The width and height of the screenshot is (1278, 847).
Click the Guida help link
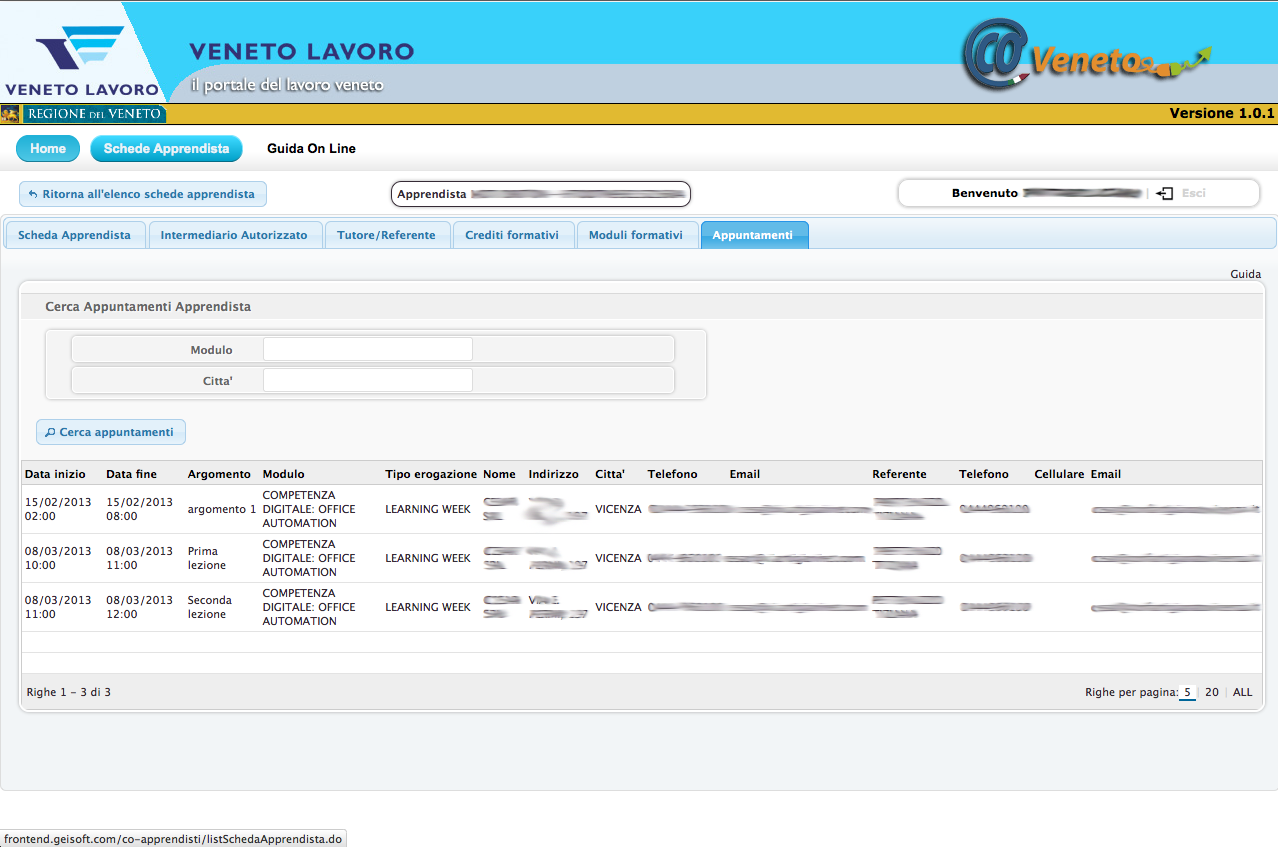pyautogui.click(x=1245, y=274)
